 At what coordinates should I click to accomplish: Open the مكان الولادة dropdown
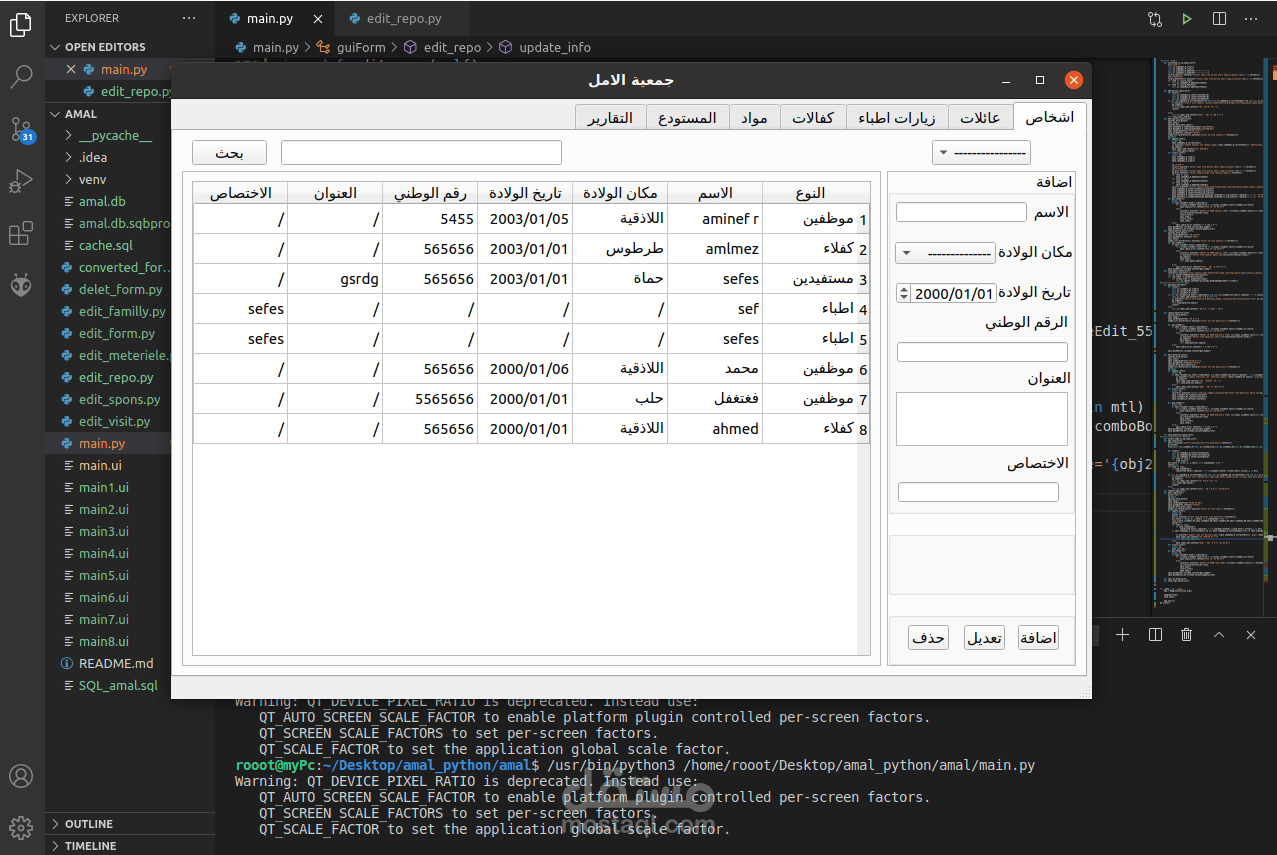click(x=946, y=253)
